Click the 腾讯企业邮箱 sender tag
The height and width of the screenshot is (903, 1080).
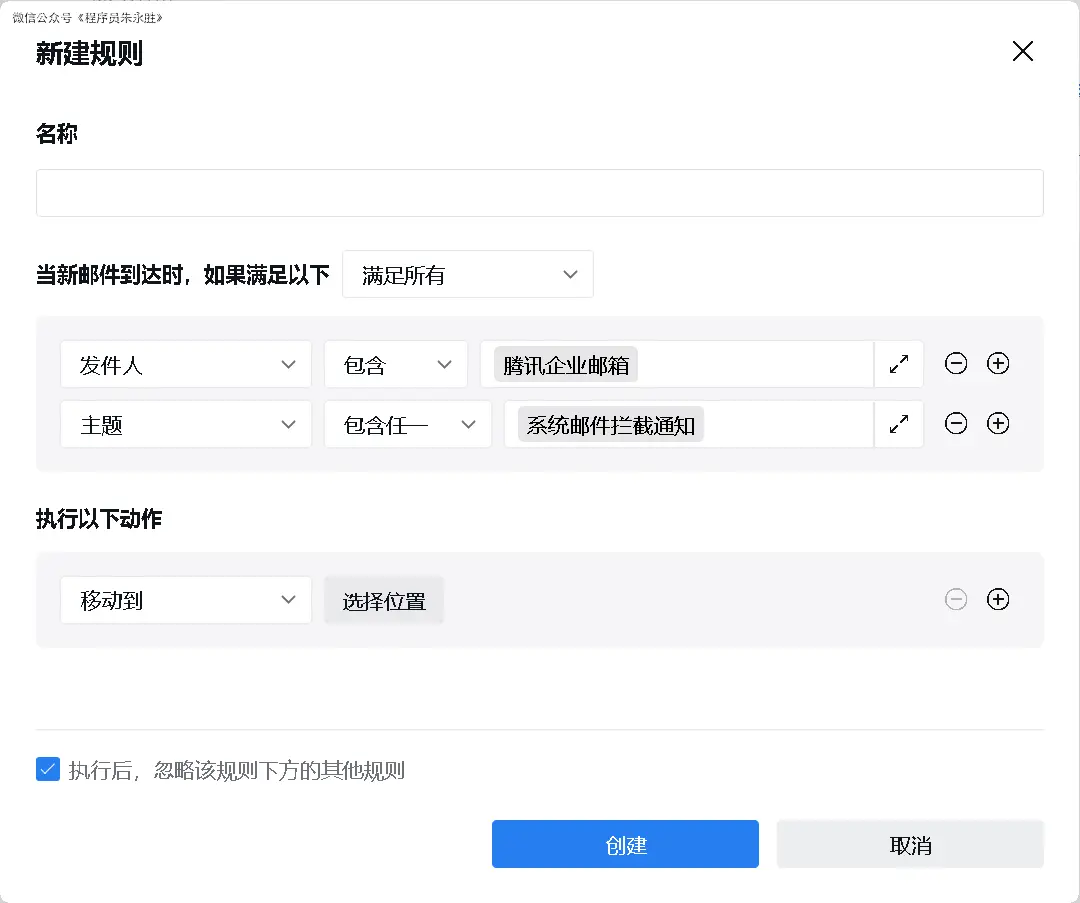(566, 365)
